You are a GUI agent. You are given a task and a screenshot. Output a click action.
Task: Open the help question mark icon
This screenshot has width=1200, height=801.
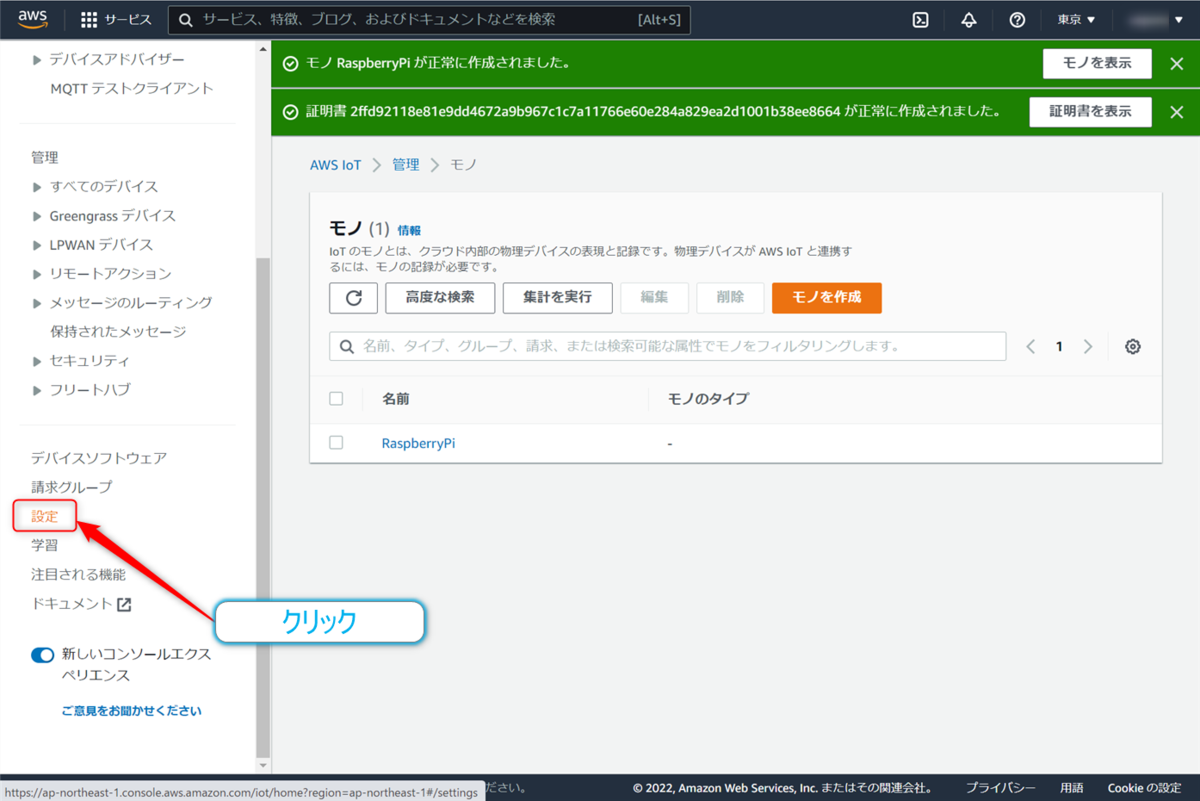[x=1017, y=20]
